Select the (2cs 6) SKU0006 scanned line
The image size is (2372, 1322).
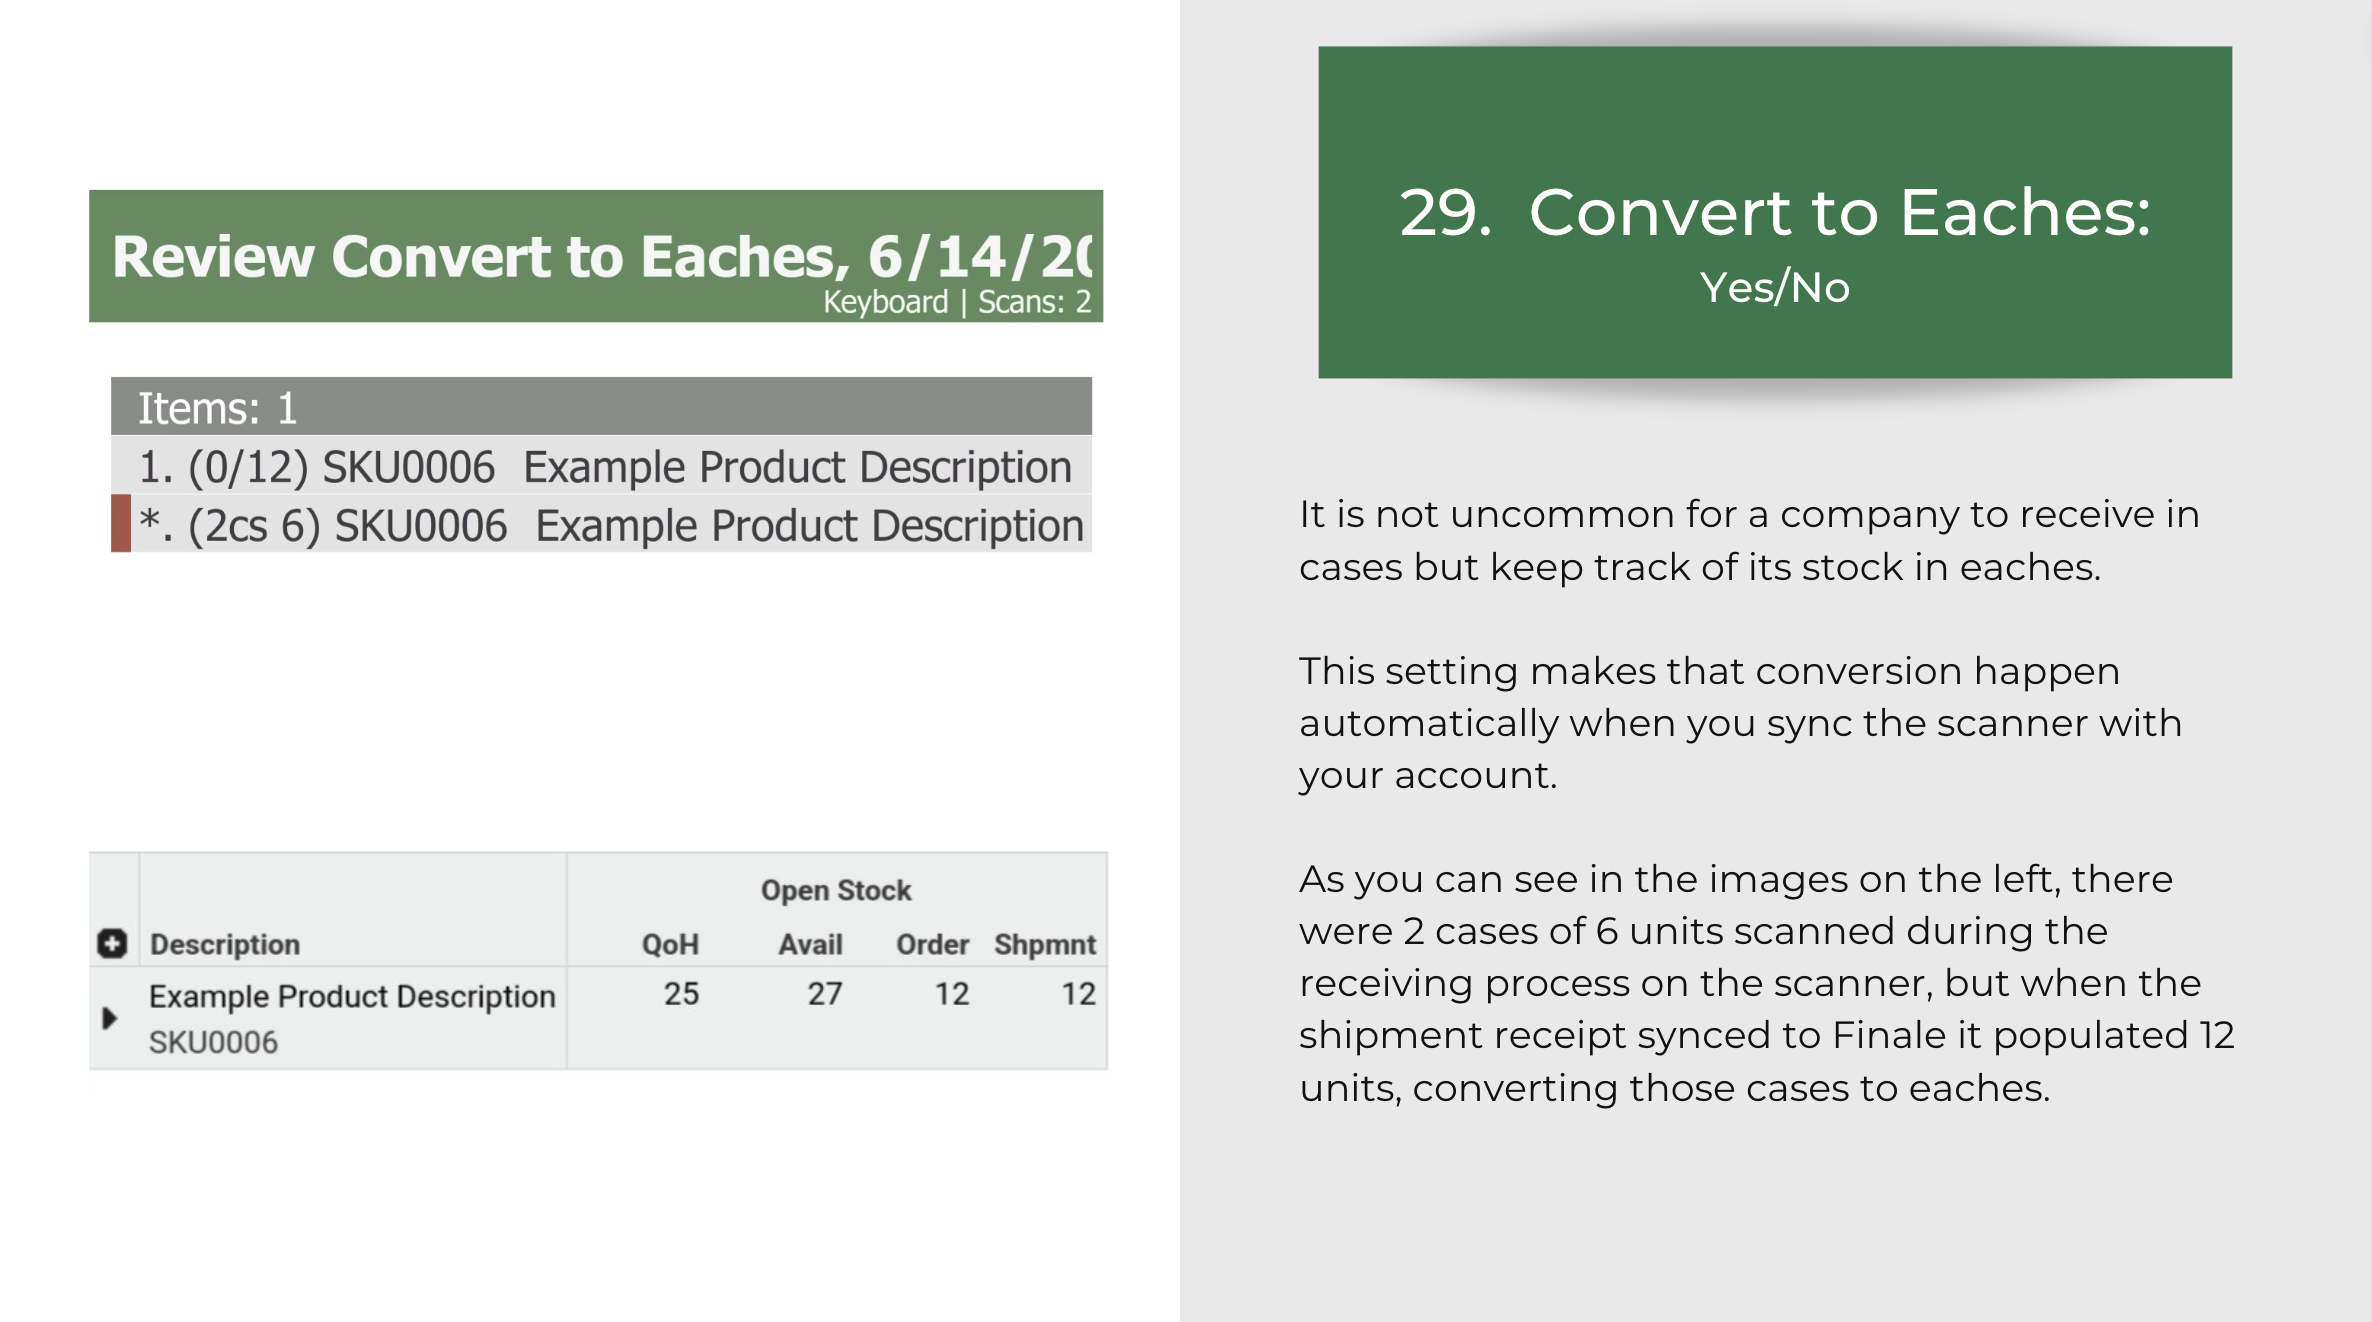point(601,524)
